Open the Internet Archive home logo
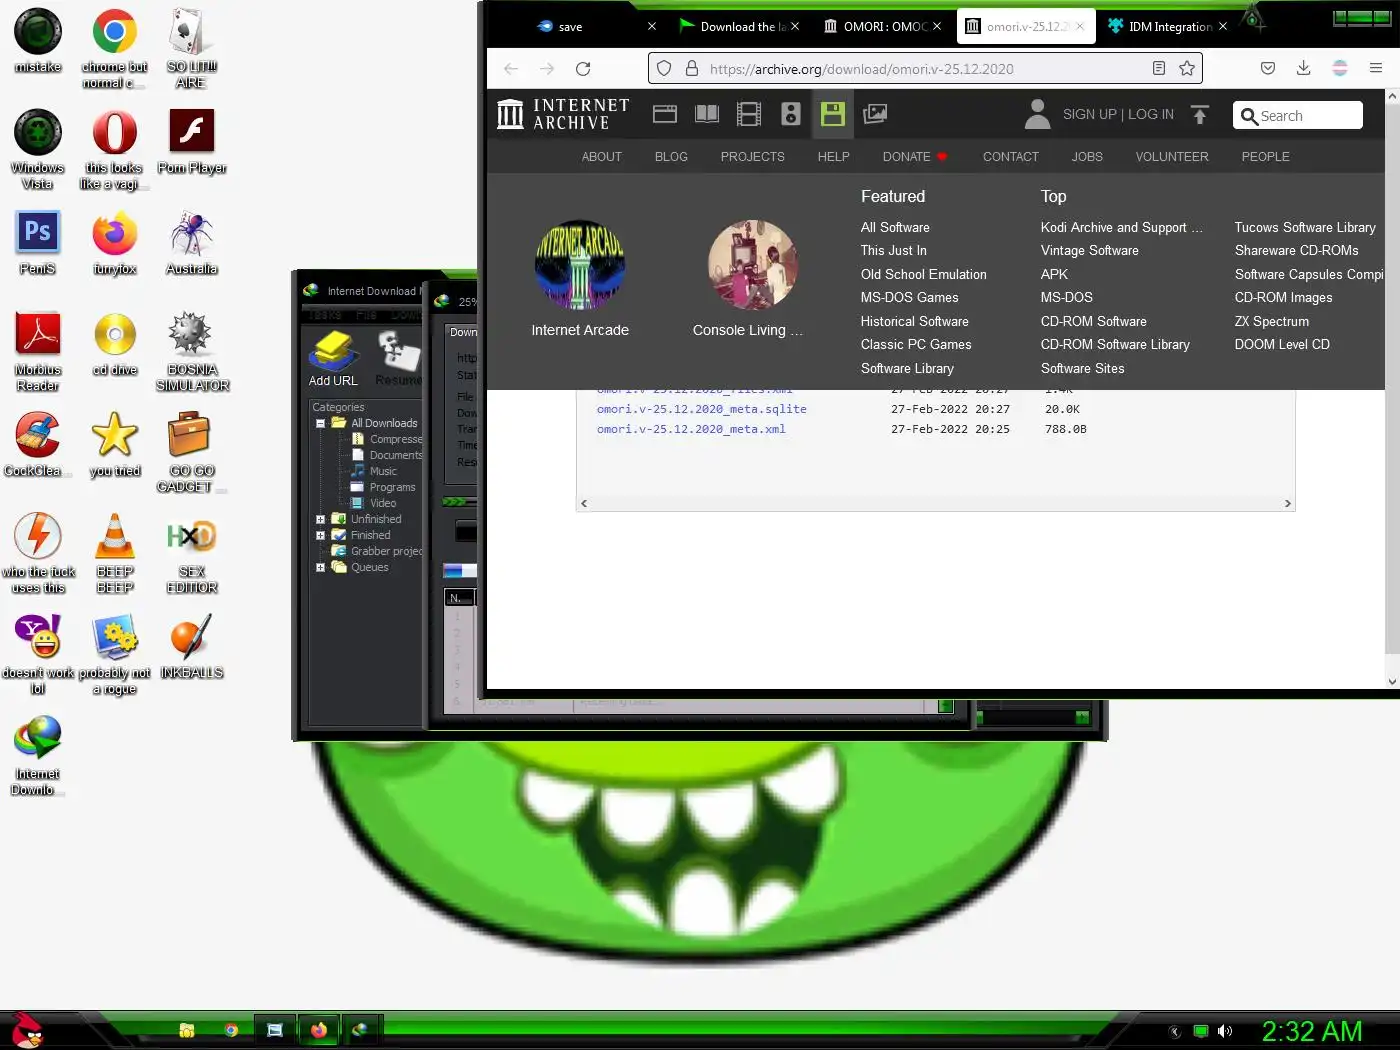The width and height of the screenshot is (1400, 1050). tap(563, 114)
